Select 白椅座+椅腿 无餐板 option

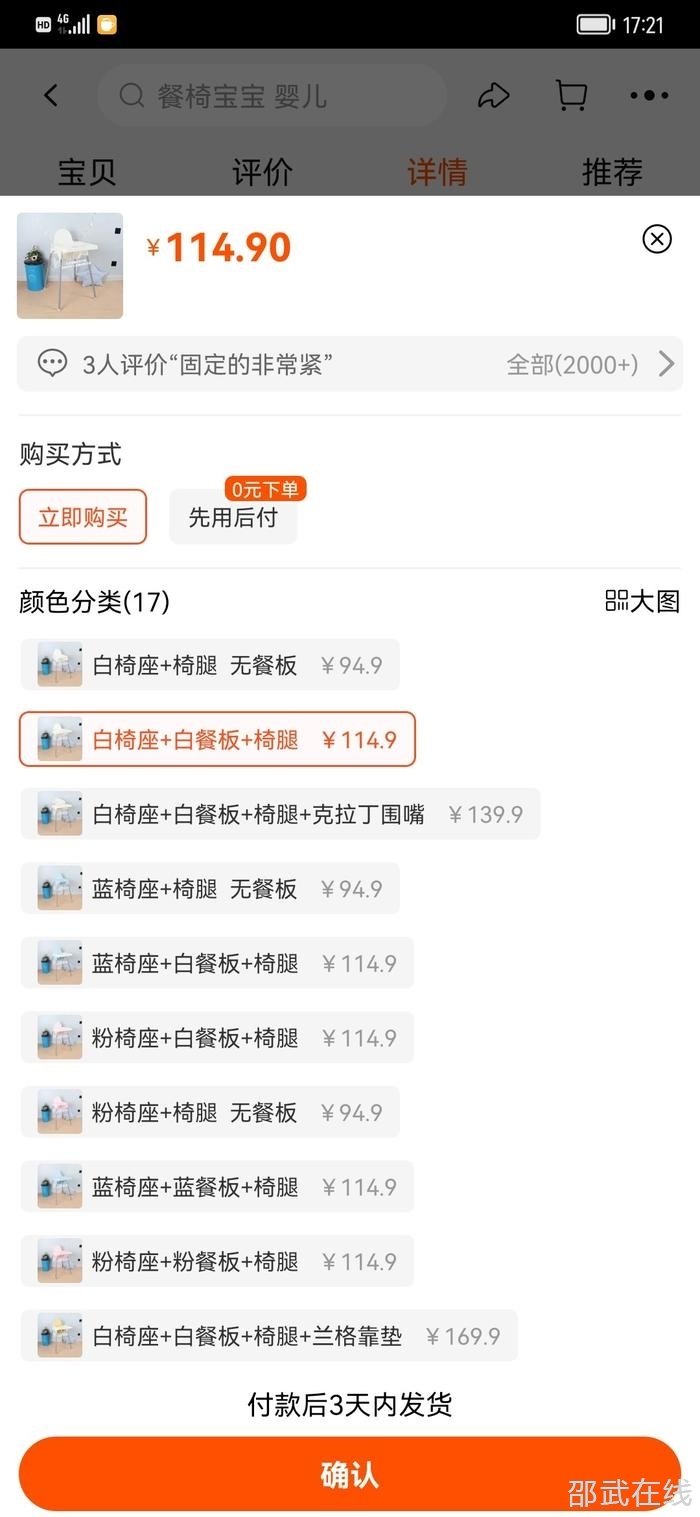click(x=210, y=665)
